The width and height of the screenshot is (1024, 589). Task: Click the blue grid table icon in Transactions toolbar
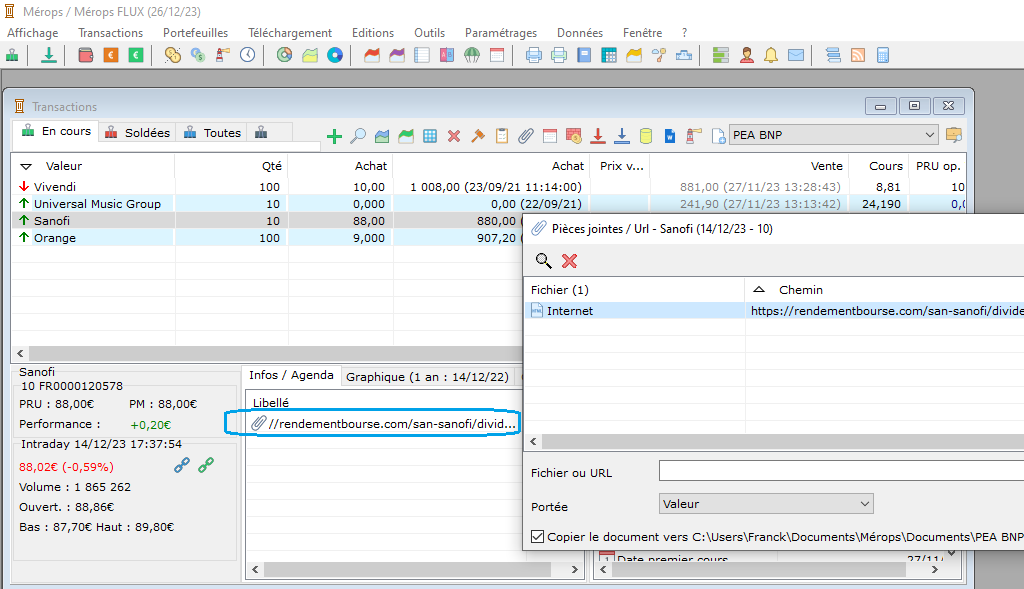(x=430, y=136)
